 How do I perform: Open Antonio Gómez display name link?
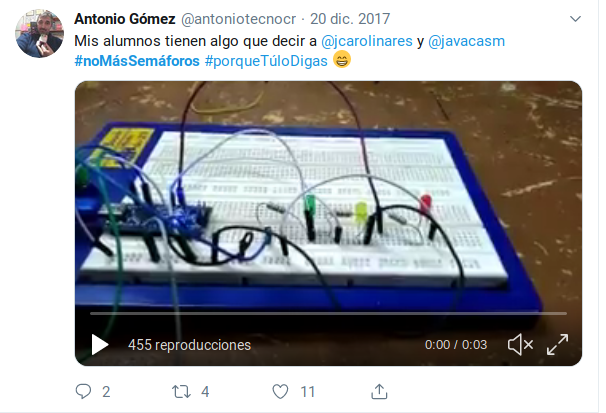tap(125, 19)
